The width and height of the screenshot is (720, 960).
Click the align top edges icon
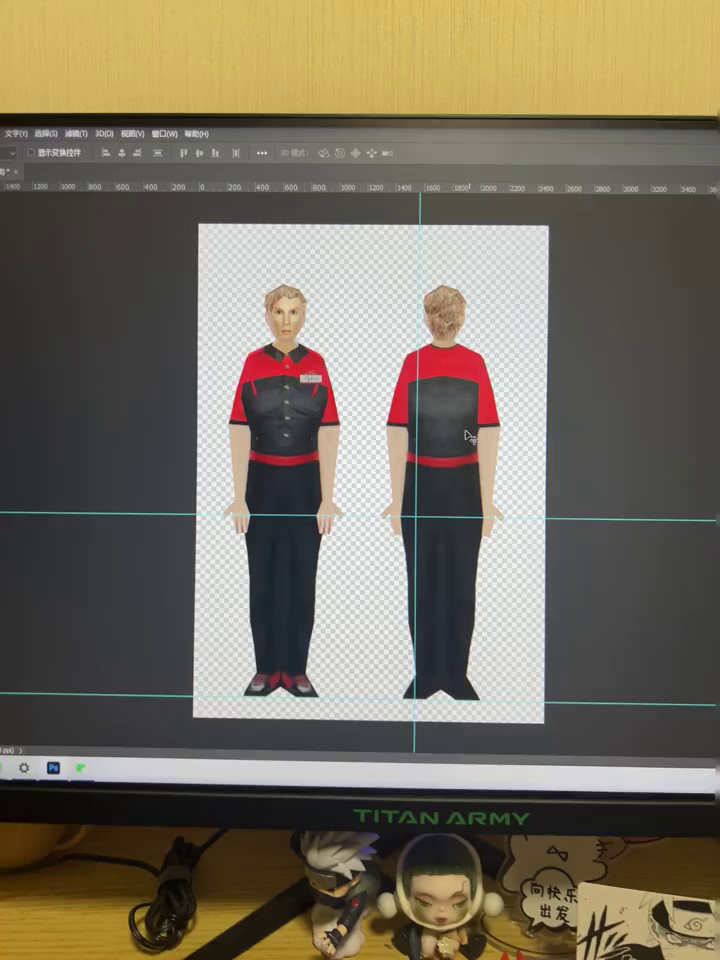tap(183, 153)
